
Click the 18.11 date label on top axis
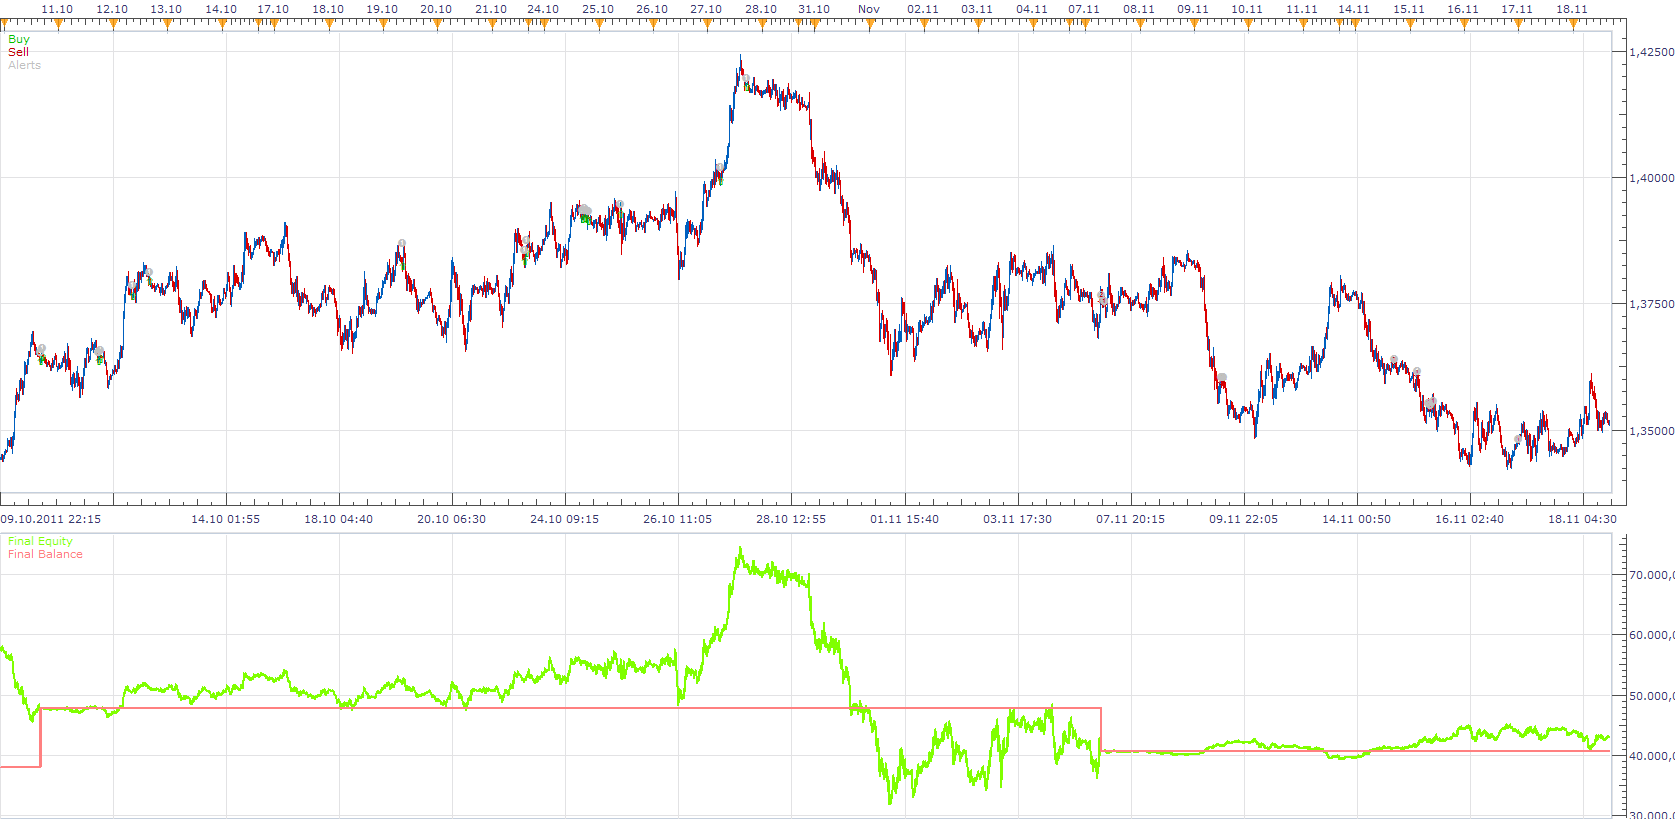pyautogui.click(x=1572, y=9)
